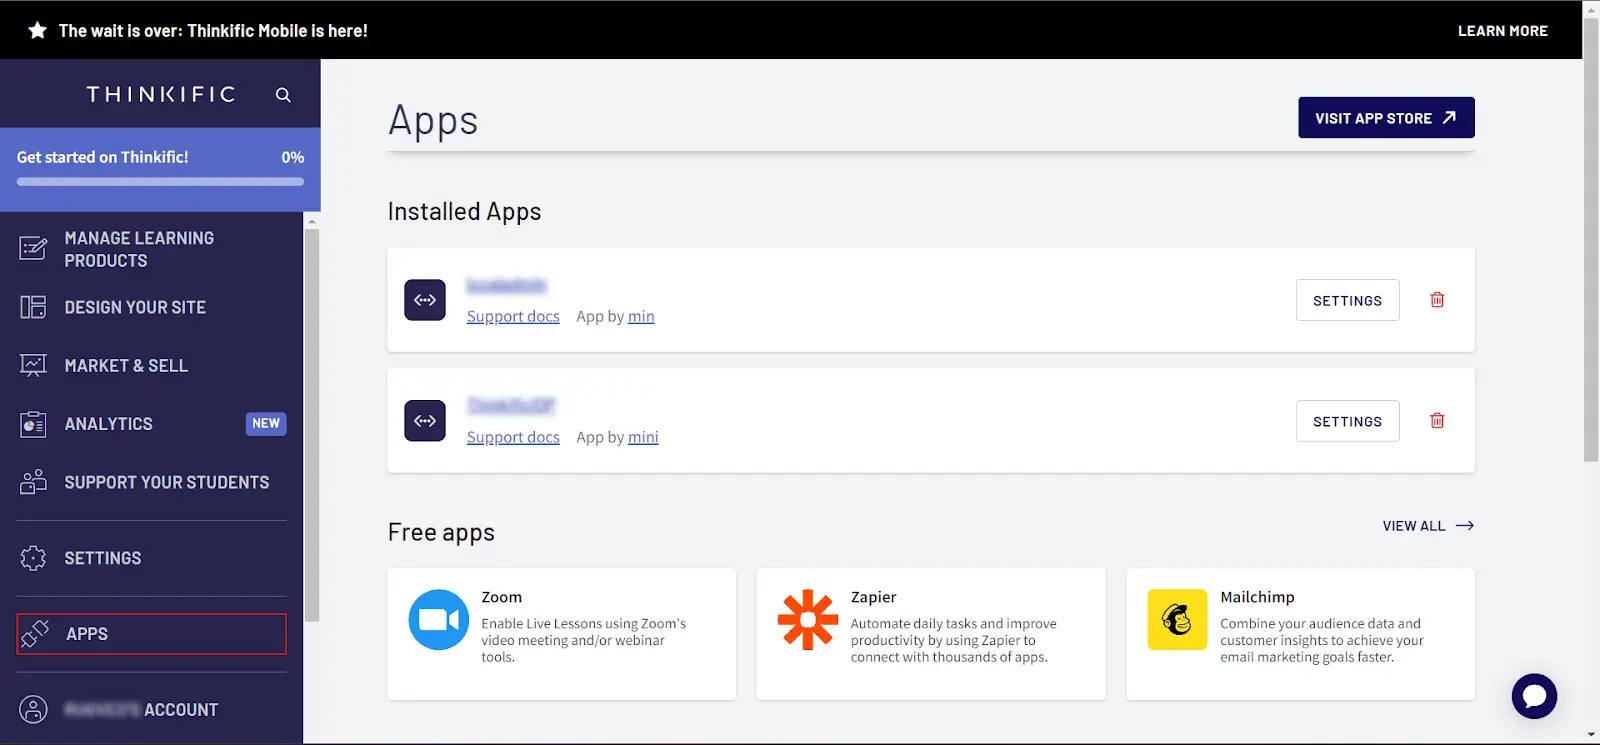Delete the first installed app via trash icon
The width and height of the screenshot is (1600, 745).
[x=1437, y=300]
